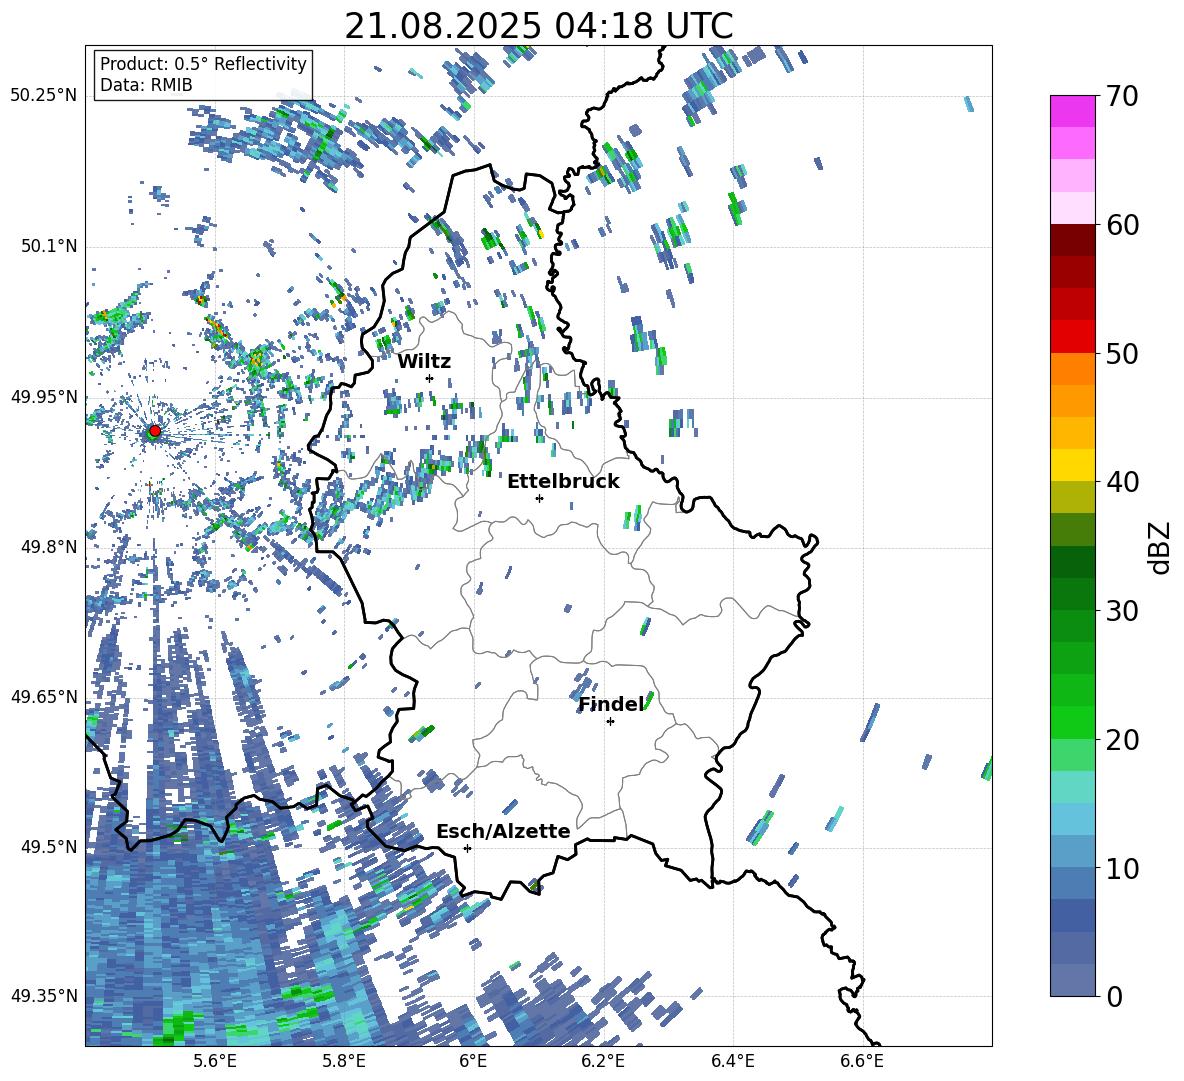The image size is (1184, 1081).
Task: Click the 49.95°N latitude tick label
Action: 45,397
